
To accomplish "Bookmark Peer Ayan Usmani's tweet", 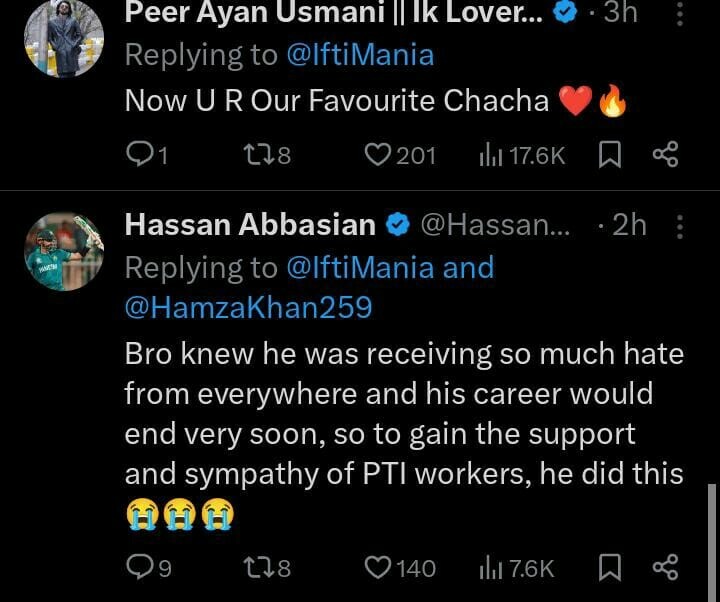I will pos(609,154).
